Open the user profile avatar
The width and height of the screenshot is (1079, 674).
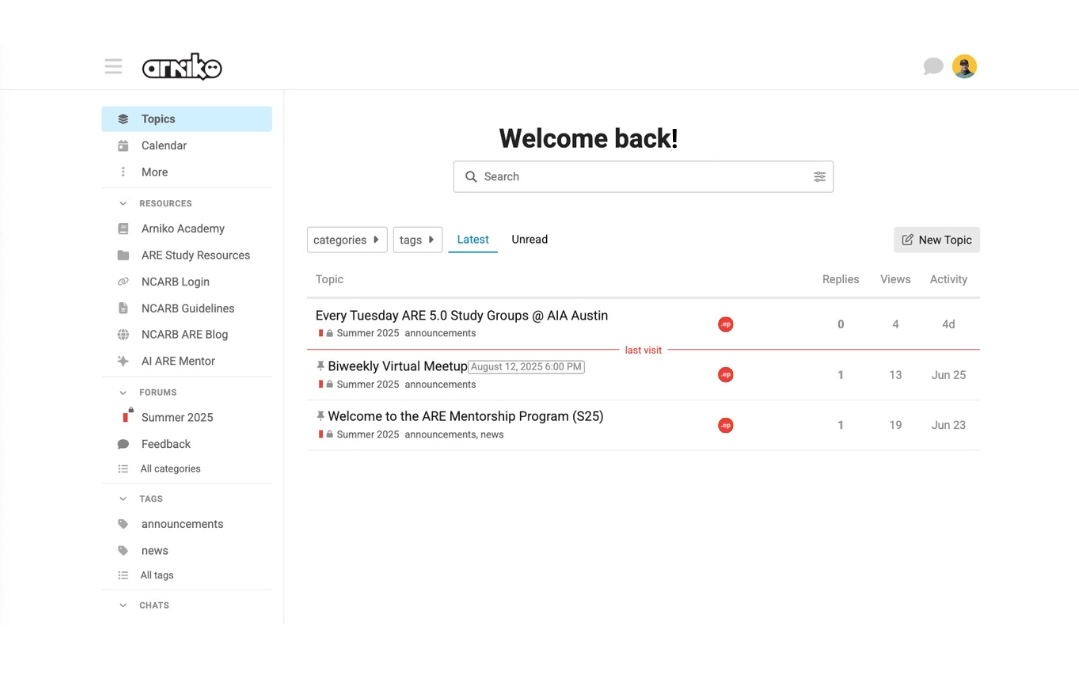pos(964,66)
